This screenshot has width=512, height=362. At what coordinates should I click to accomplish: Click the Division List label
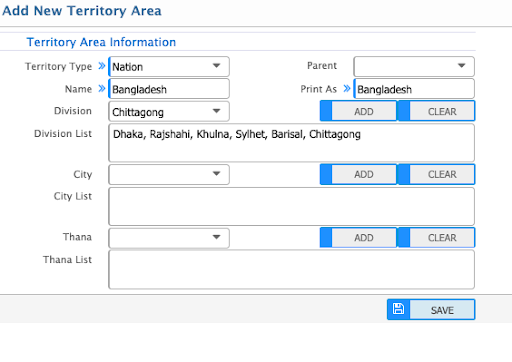pos(63,133)
